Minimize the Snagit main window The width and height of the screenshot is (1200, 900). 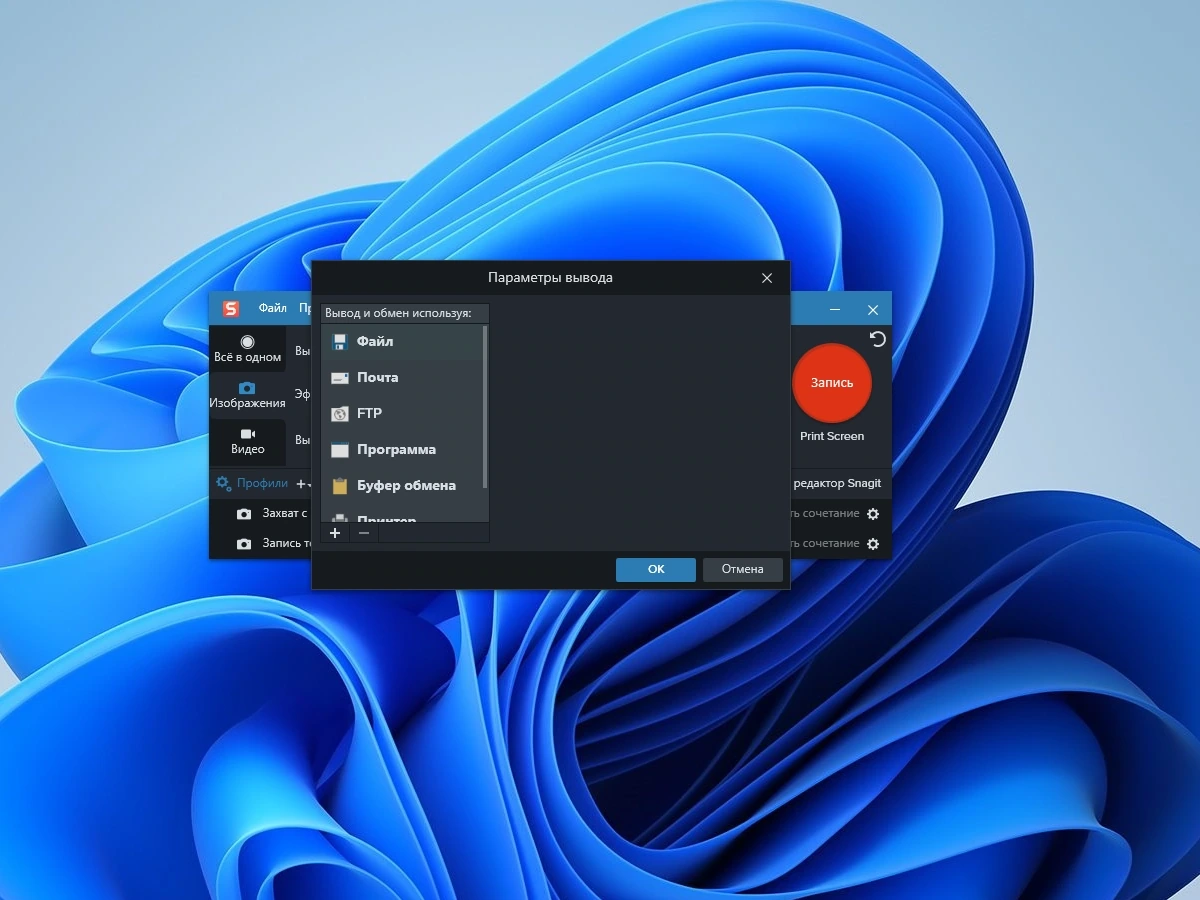[835, 310]
